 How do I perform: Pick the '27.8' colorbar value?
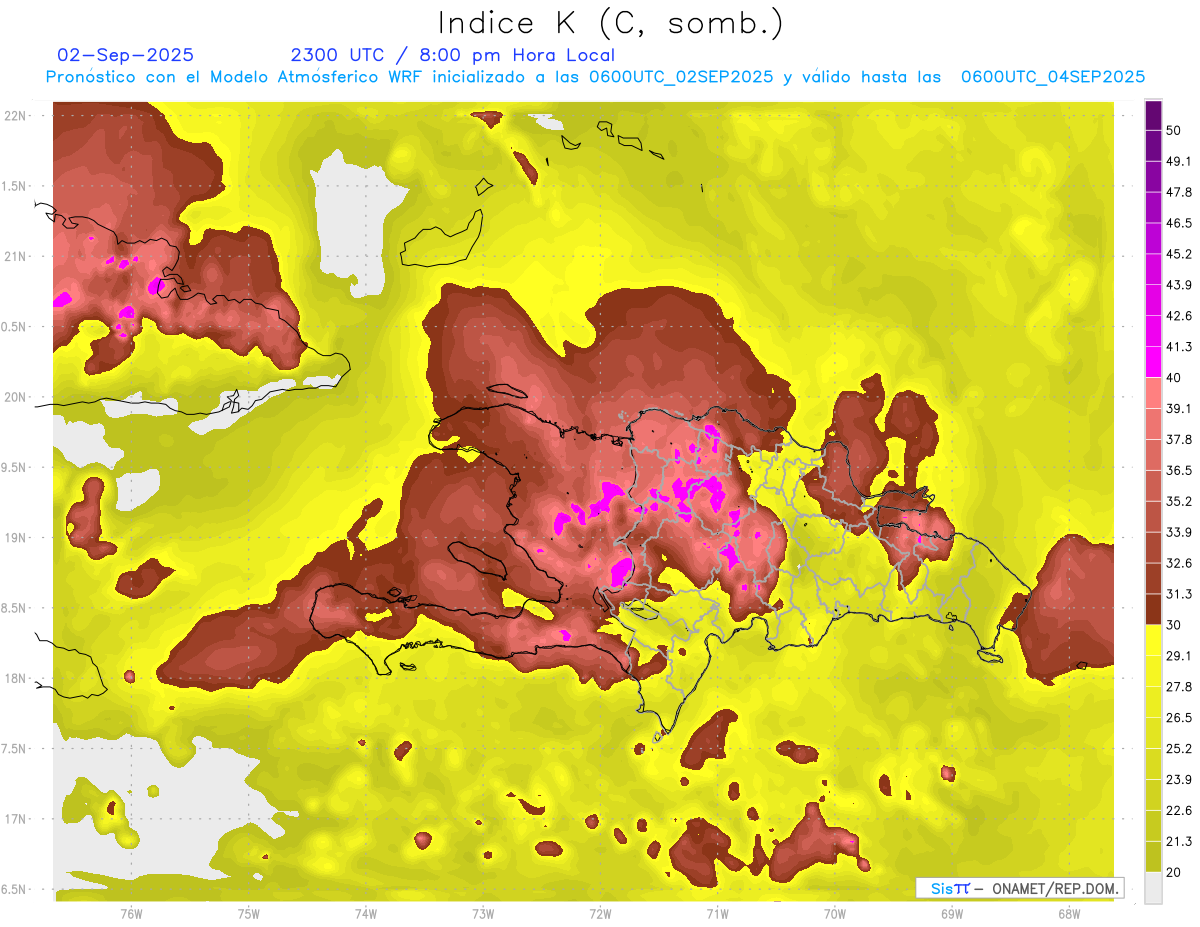[1179, 686]
